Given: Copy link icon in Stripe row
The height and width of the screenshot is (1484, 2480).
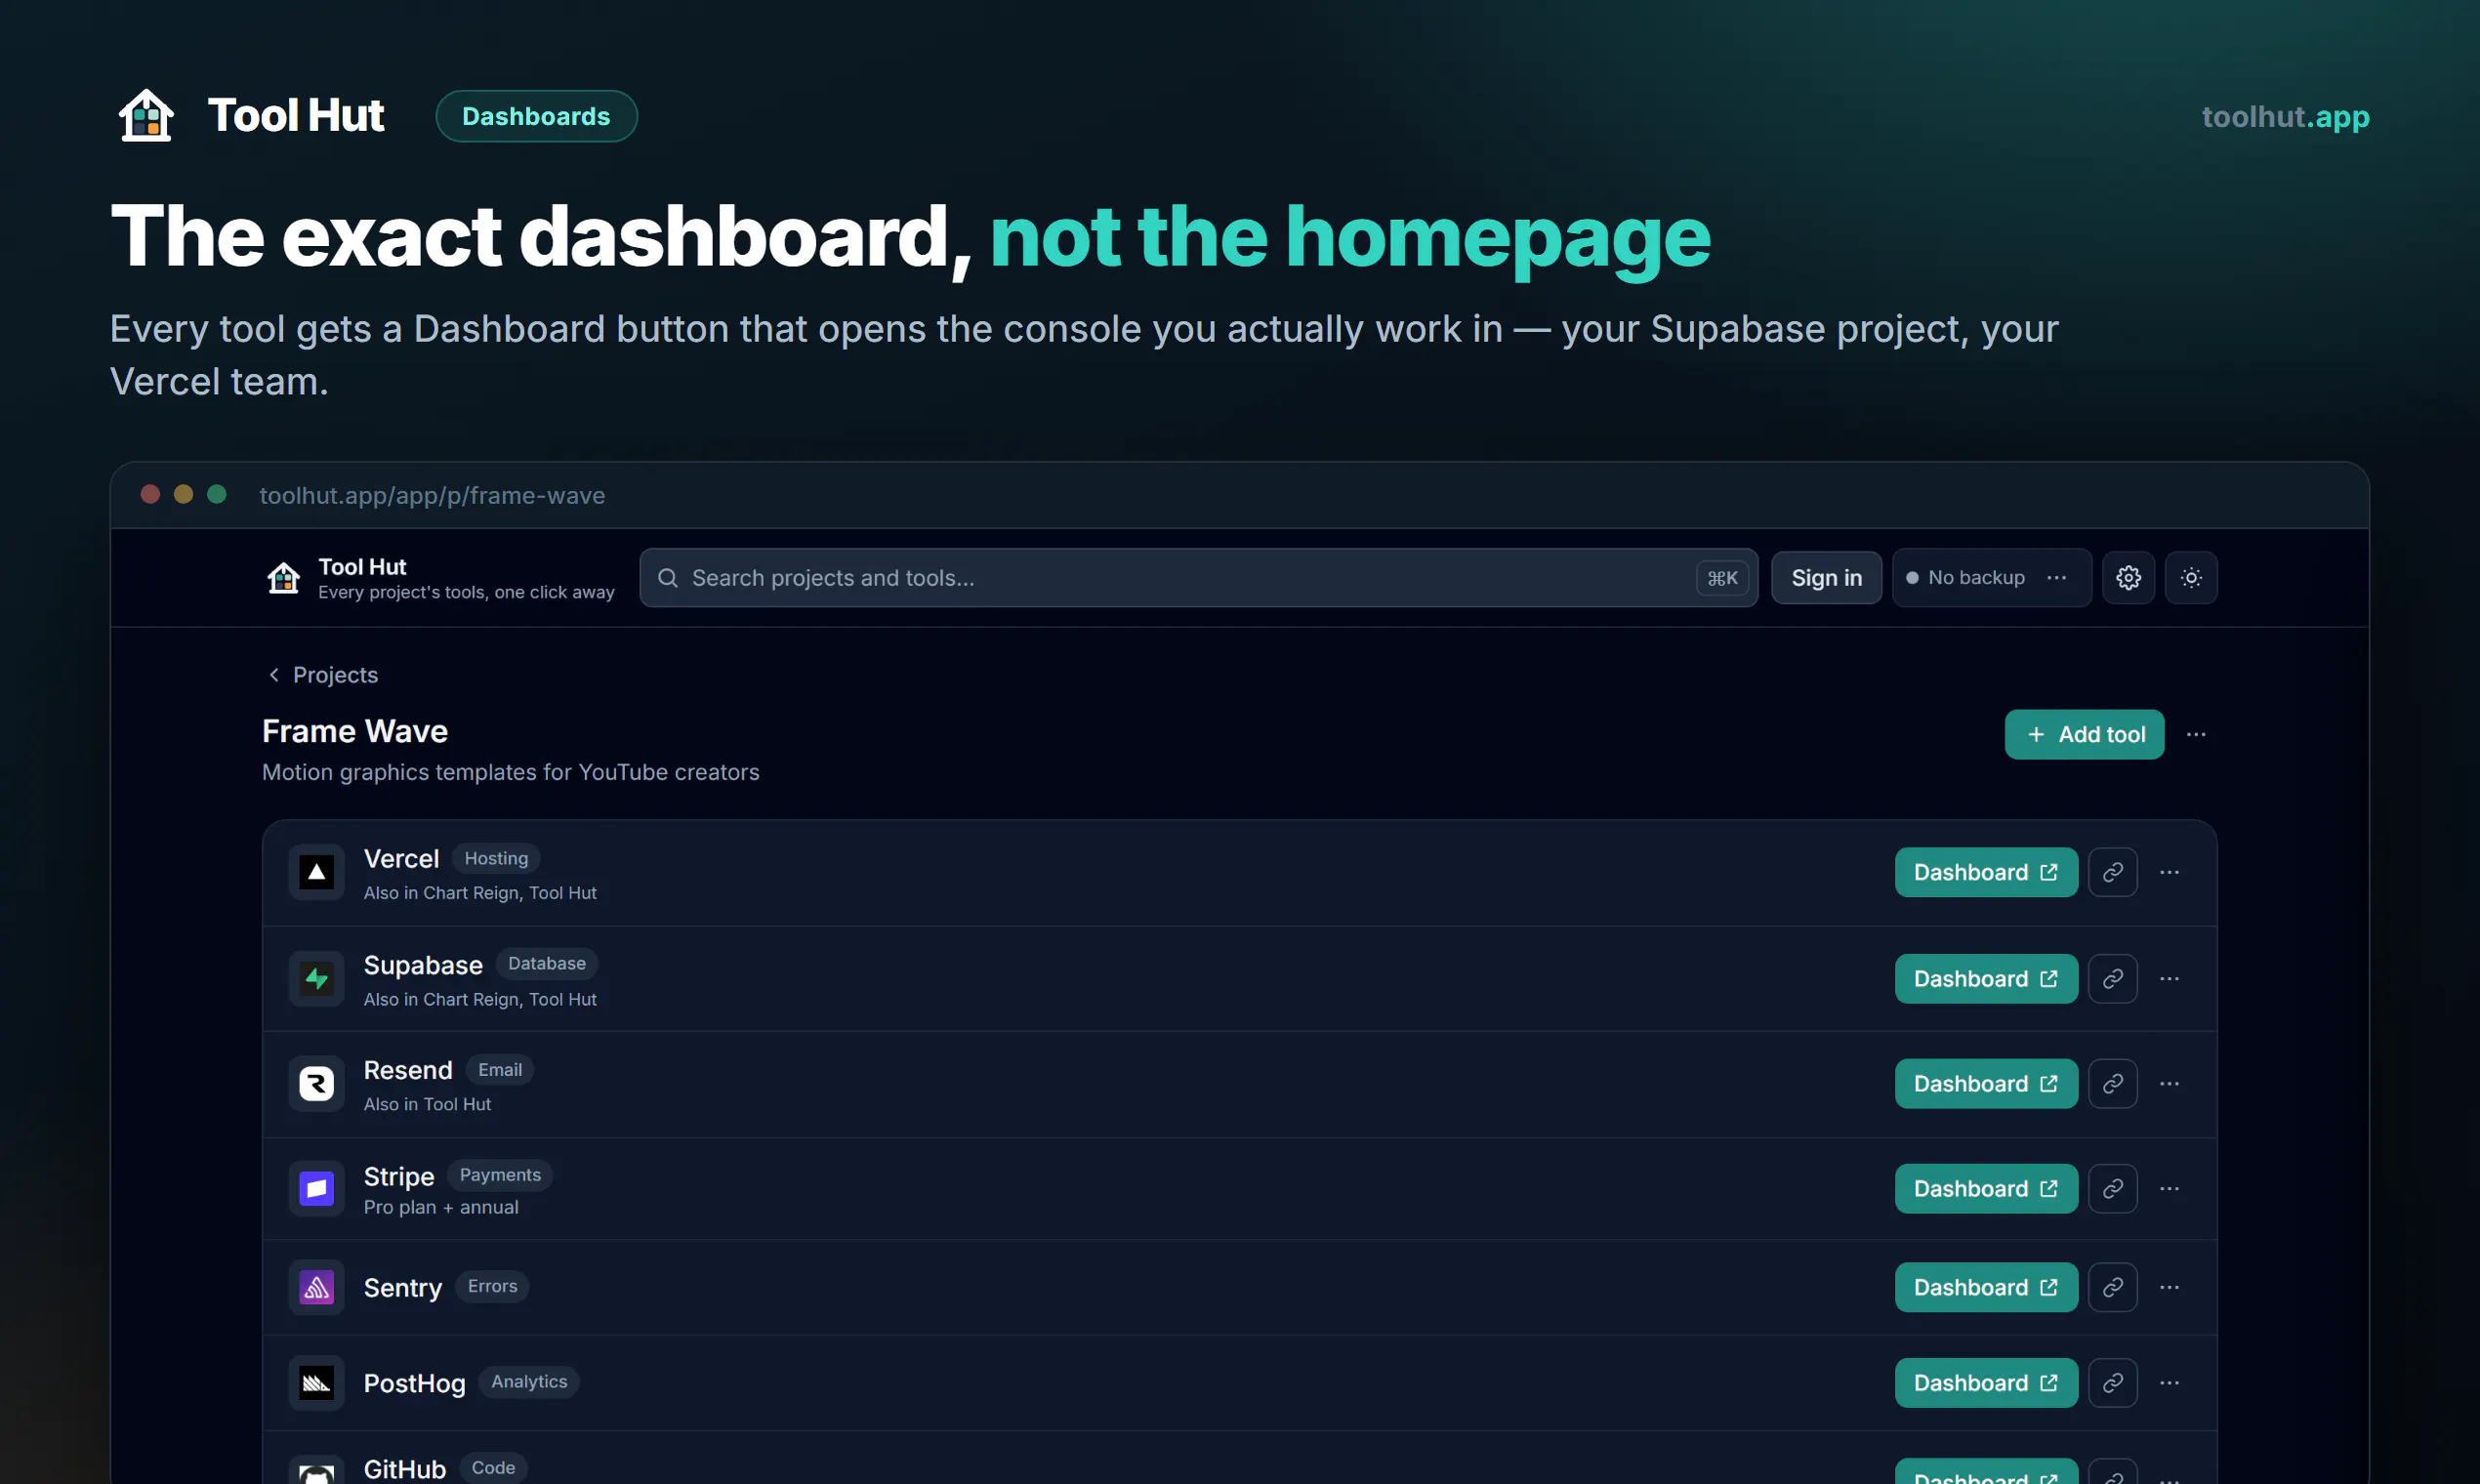Looking at the screenshot, I should [2113, 1188].
